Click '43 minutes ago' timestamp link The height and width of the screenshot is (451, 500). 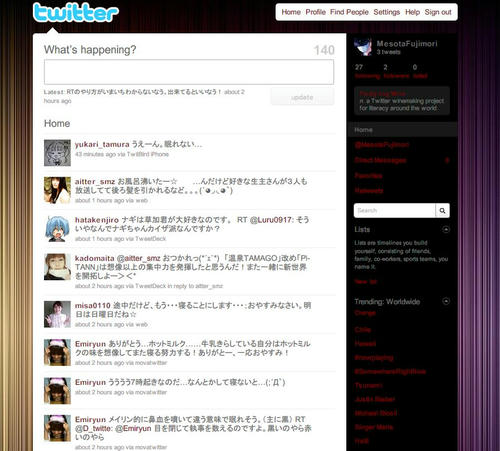click(x=95, y=154)
